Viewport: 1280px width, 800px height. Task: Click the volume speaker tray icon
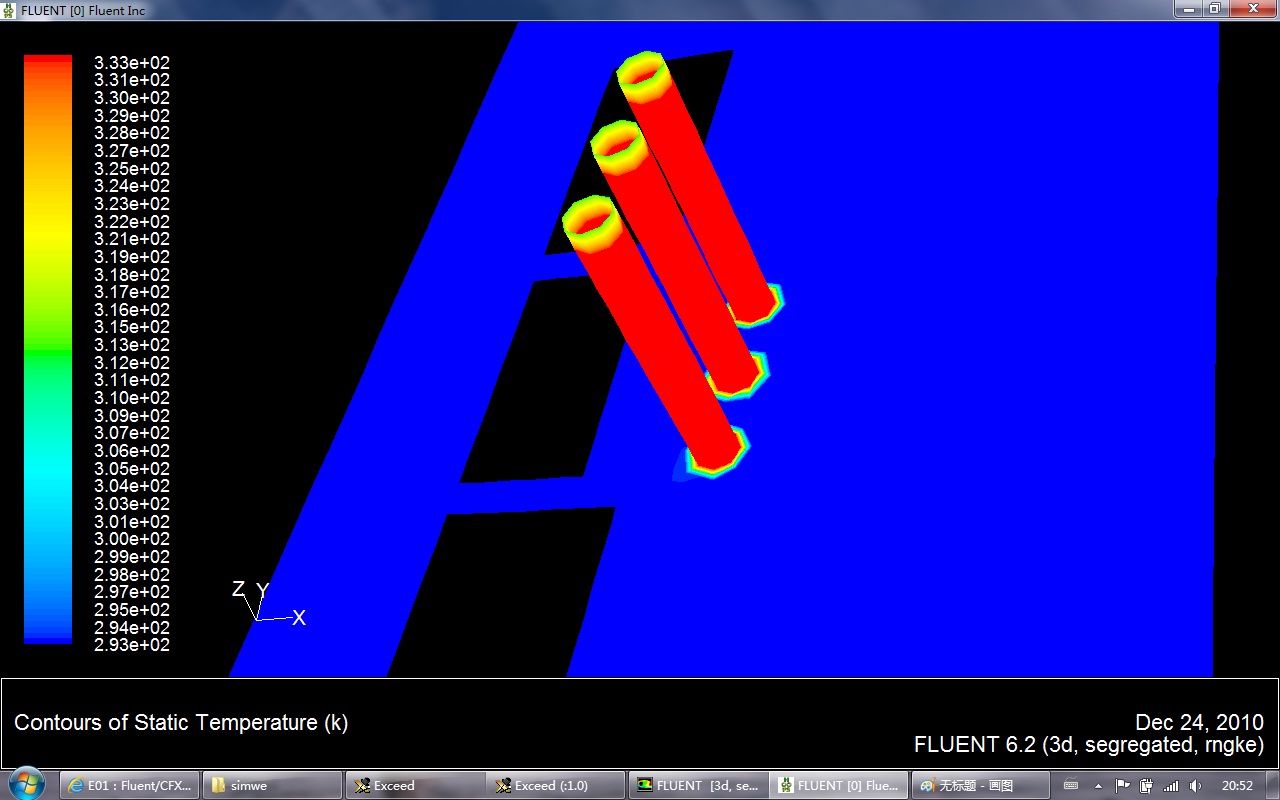click(1196, 786)
